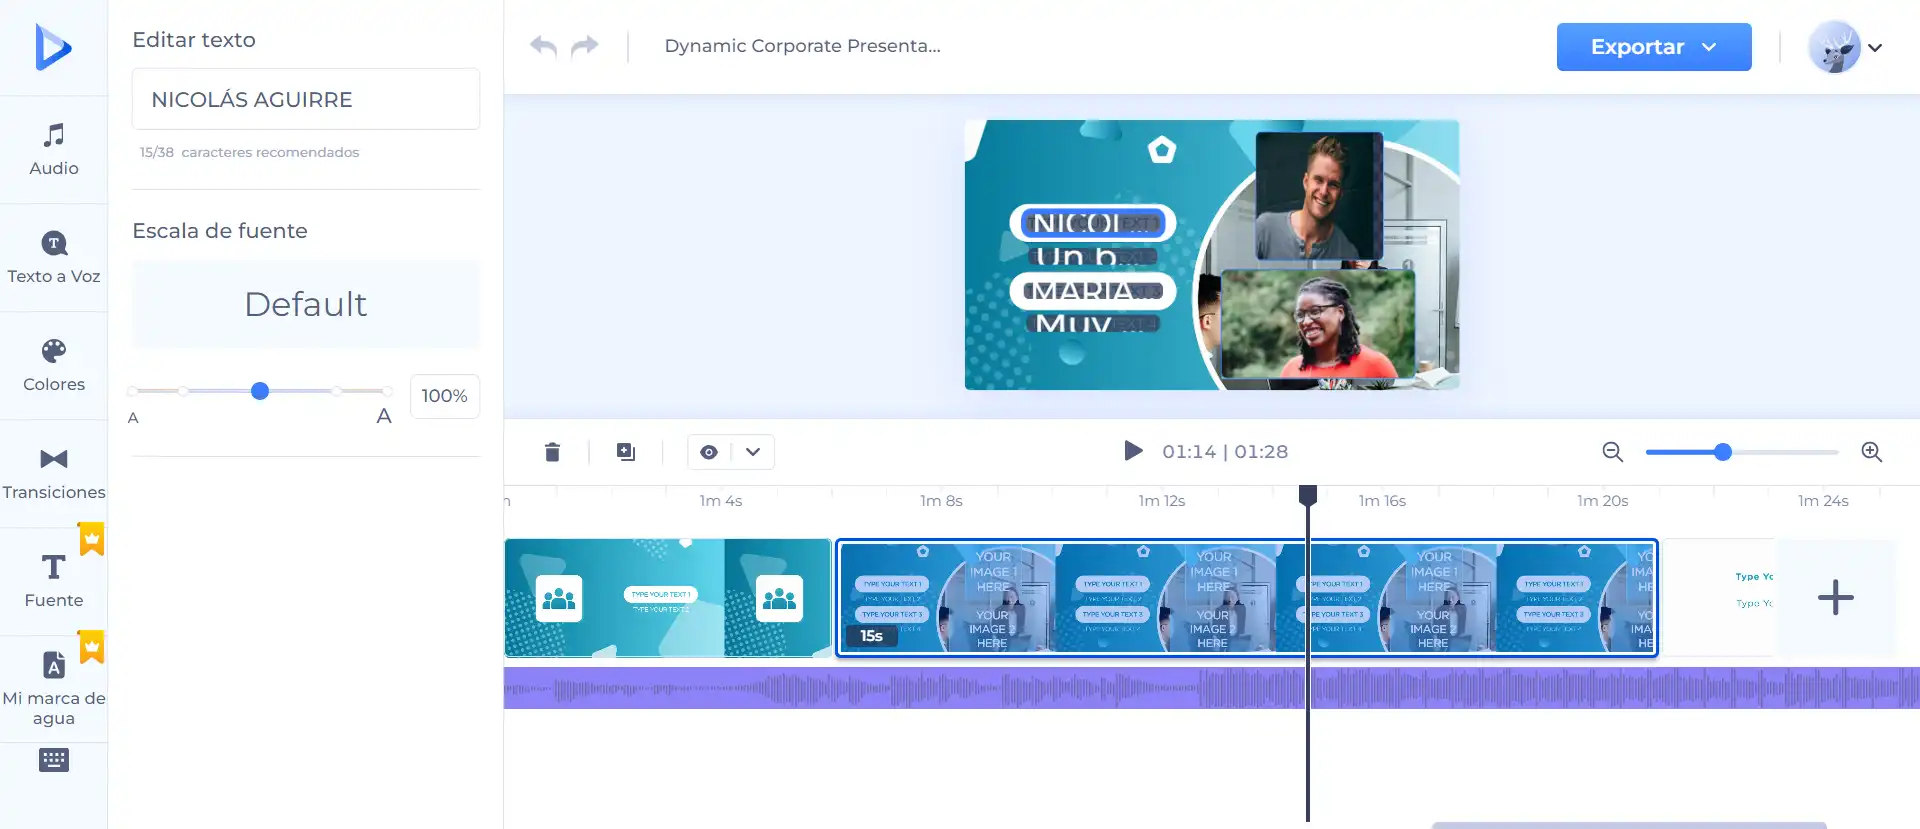Image resolution: width=1920 pixels, height=829 pixels.
Task: Expand the preview options dropdown arrow
Action: point(753,452)
